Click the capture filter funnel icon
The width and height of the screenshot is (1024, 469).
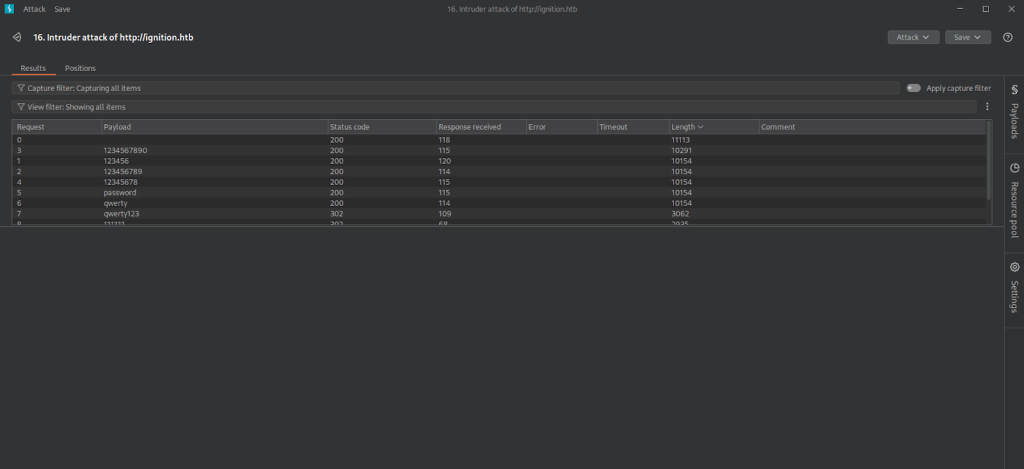[21, 88]
